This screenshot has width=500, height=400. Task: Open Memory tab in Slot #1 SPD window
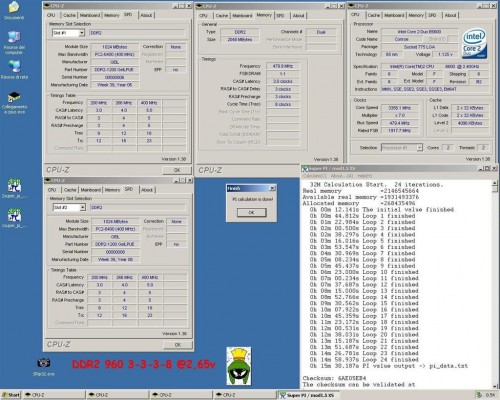(112, 15)
